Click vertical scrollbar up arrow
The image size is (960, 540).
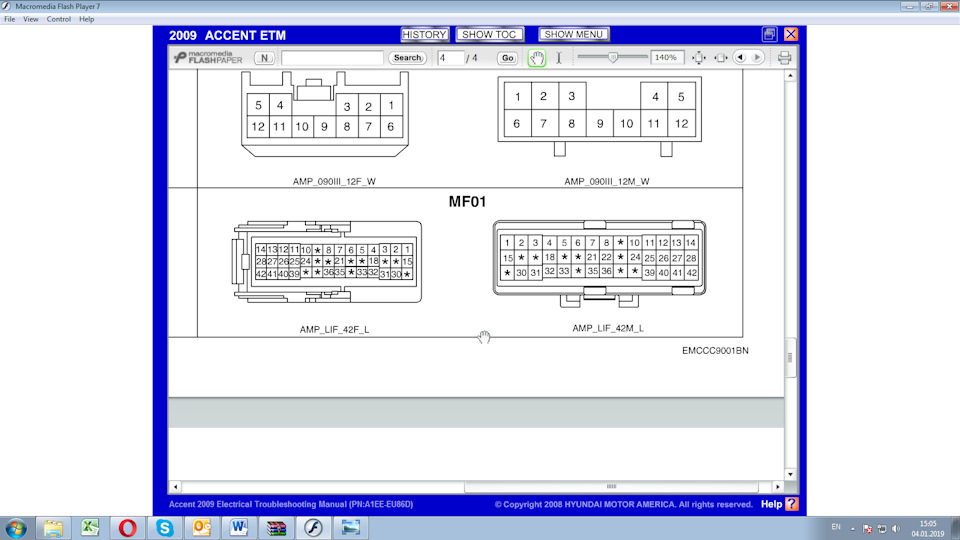[790, 76]
